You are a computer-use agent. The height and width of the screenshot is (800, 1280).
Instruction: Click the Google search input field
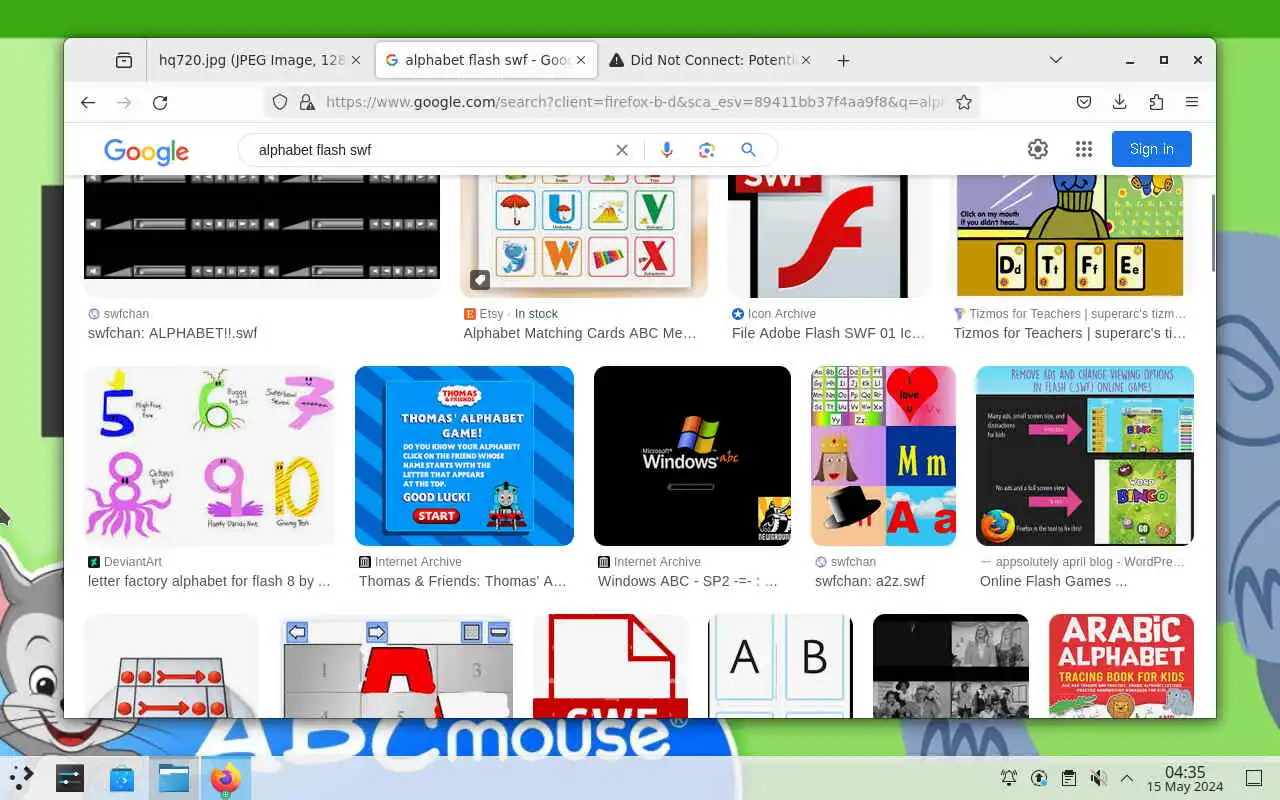point(430,150)
